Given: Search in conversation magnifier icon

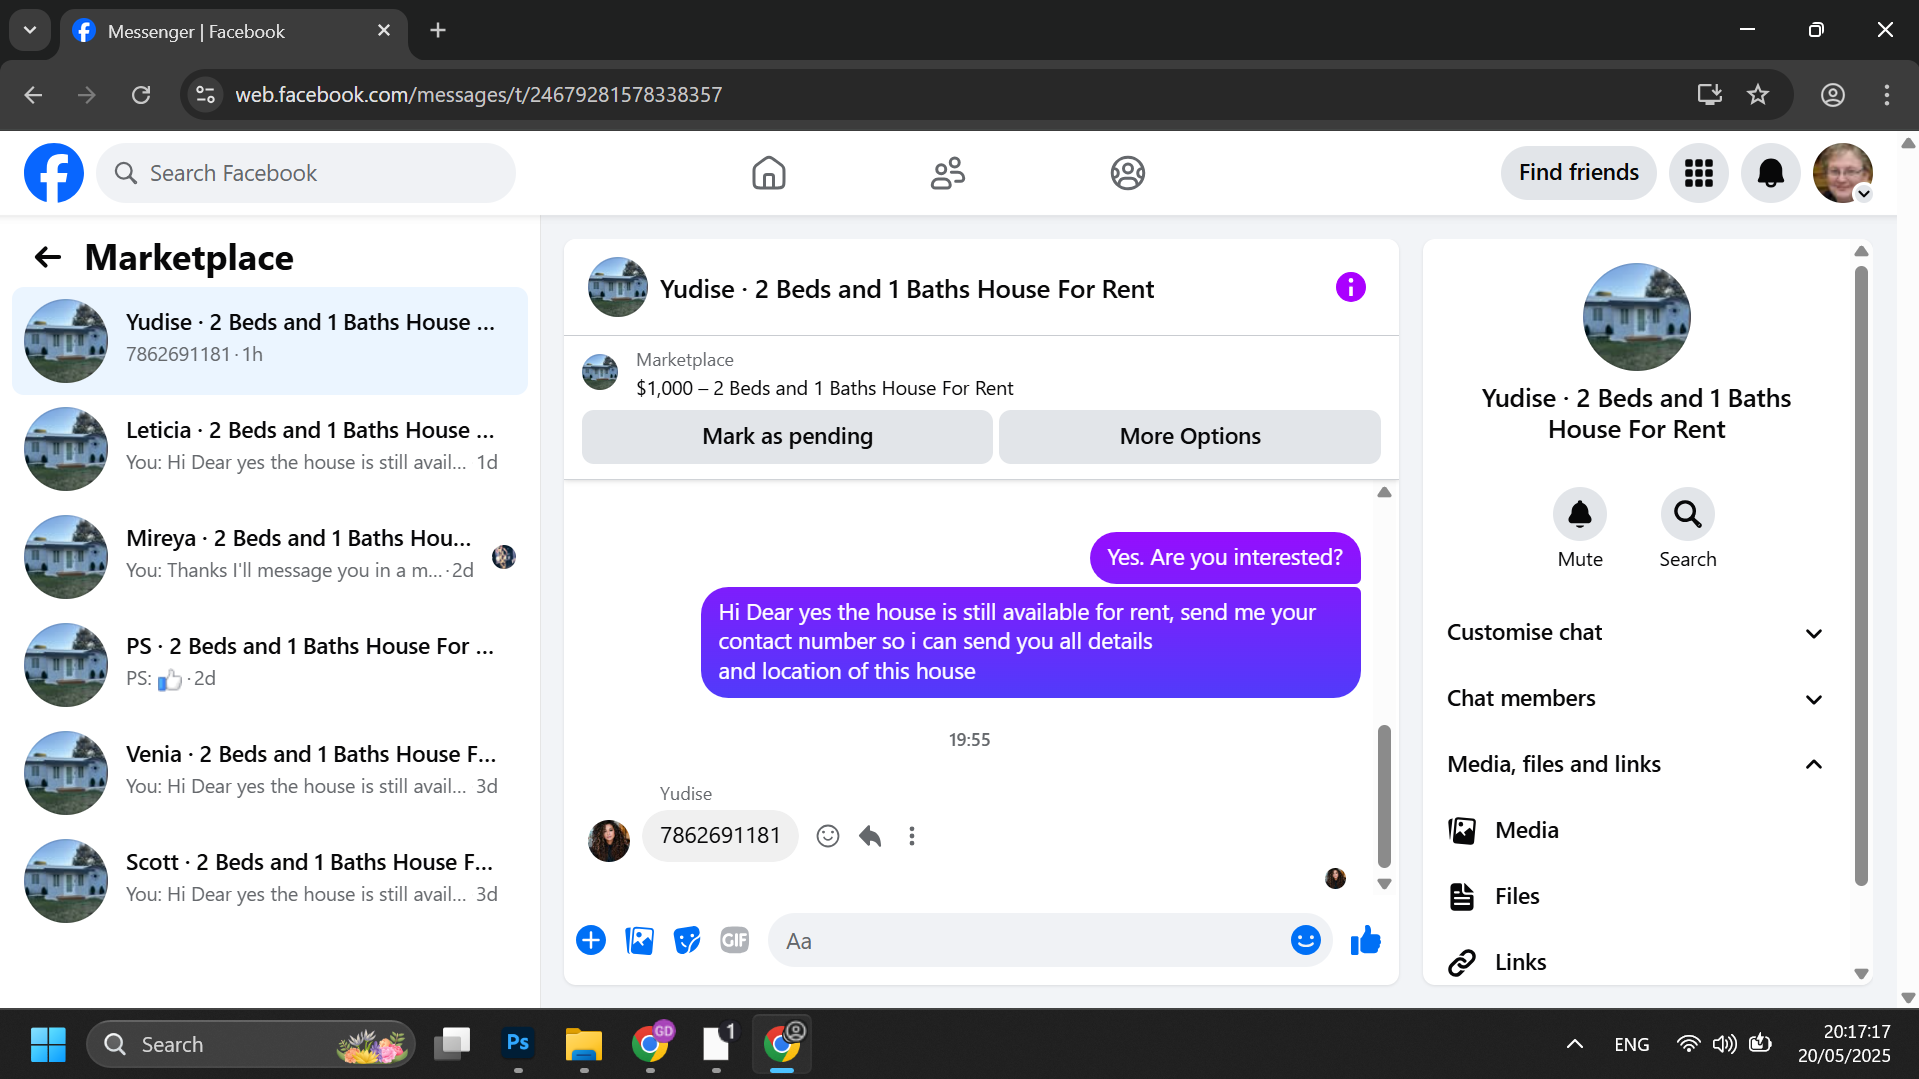Looking at the screenshot, I should [1688, 514].
